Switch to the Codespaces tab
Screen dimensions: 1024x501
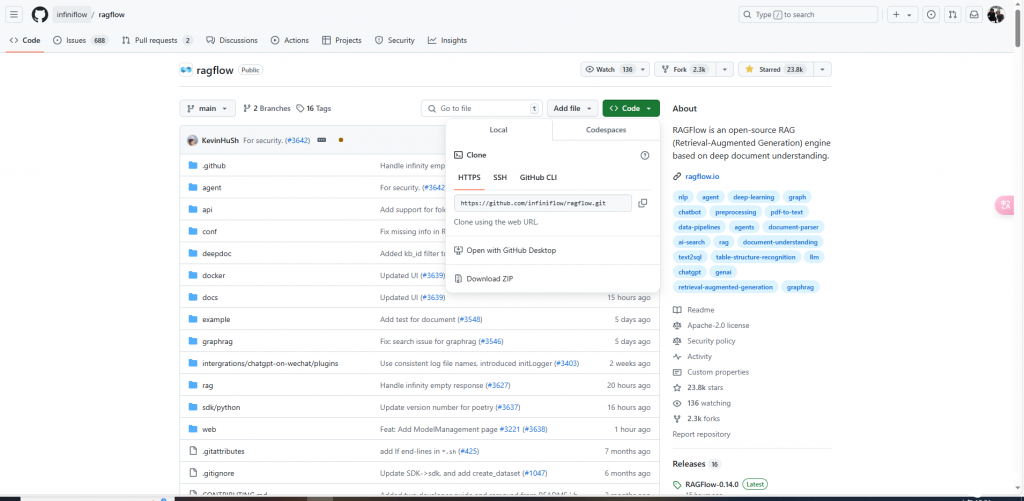tap(606, 130)
